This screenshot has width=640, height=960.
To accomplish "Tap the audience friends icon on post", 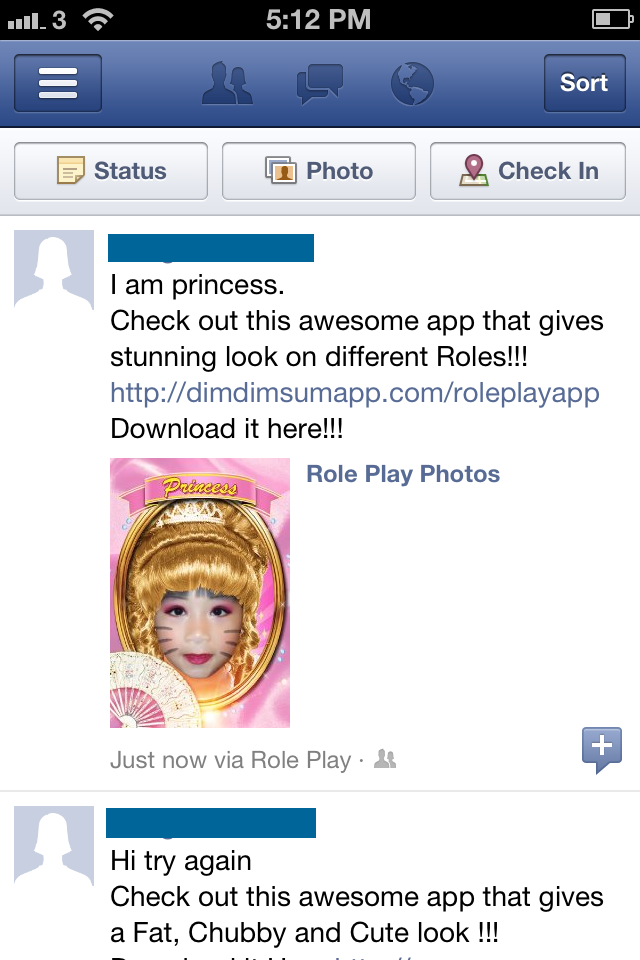I will tap(384, 761).
